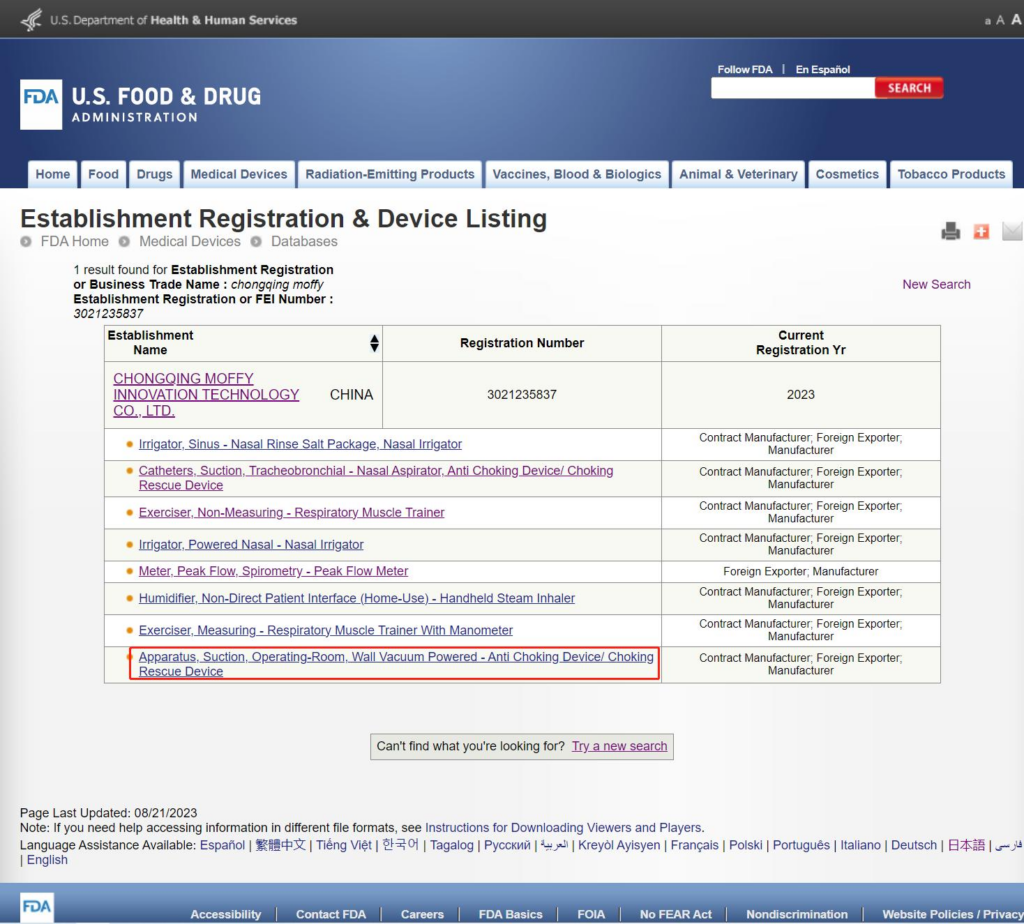Open the Cosmetics tab
This screenshot has height=924, width=1024.
coord(846,174)
